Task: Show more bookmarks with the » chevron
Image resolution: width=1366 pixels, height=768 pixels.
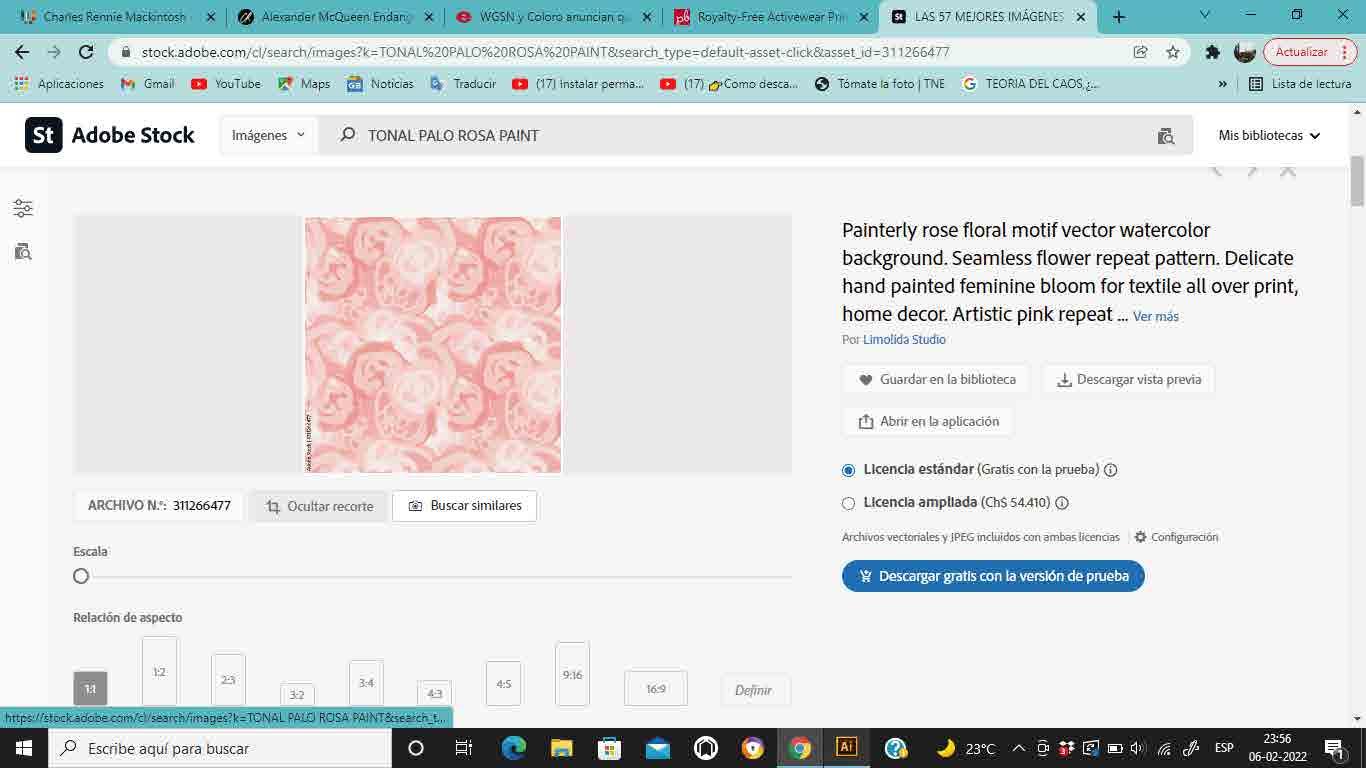Action: click(x=1222, y=84)
